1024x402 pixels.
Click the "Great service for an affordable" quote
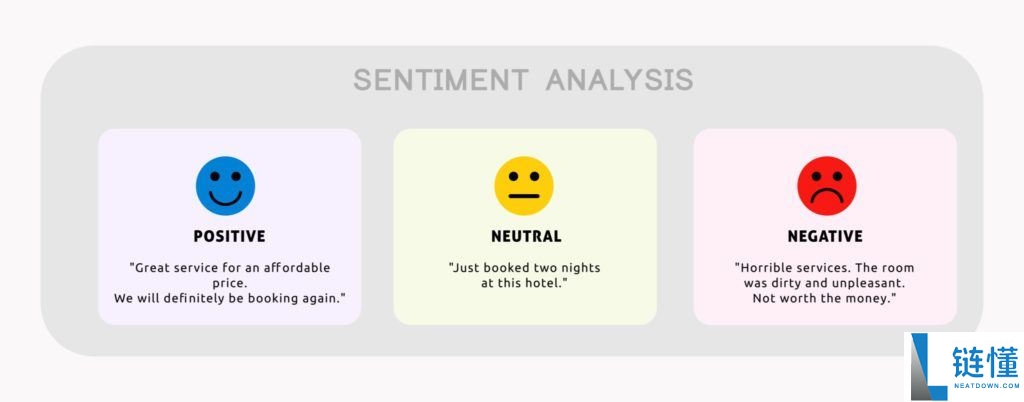point(230,268)
